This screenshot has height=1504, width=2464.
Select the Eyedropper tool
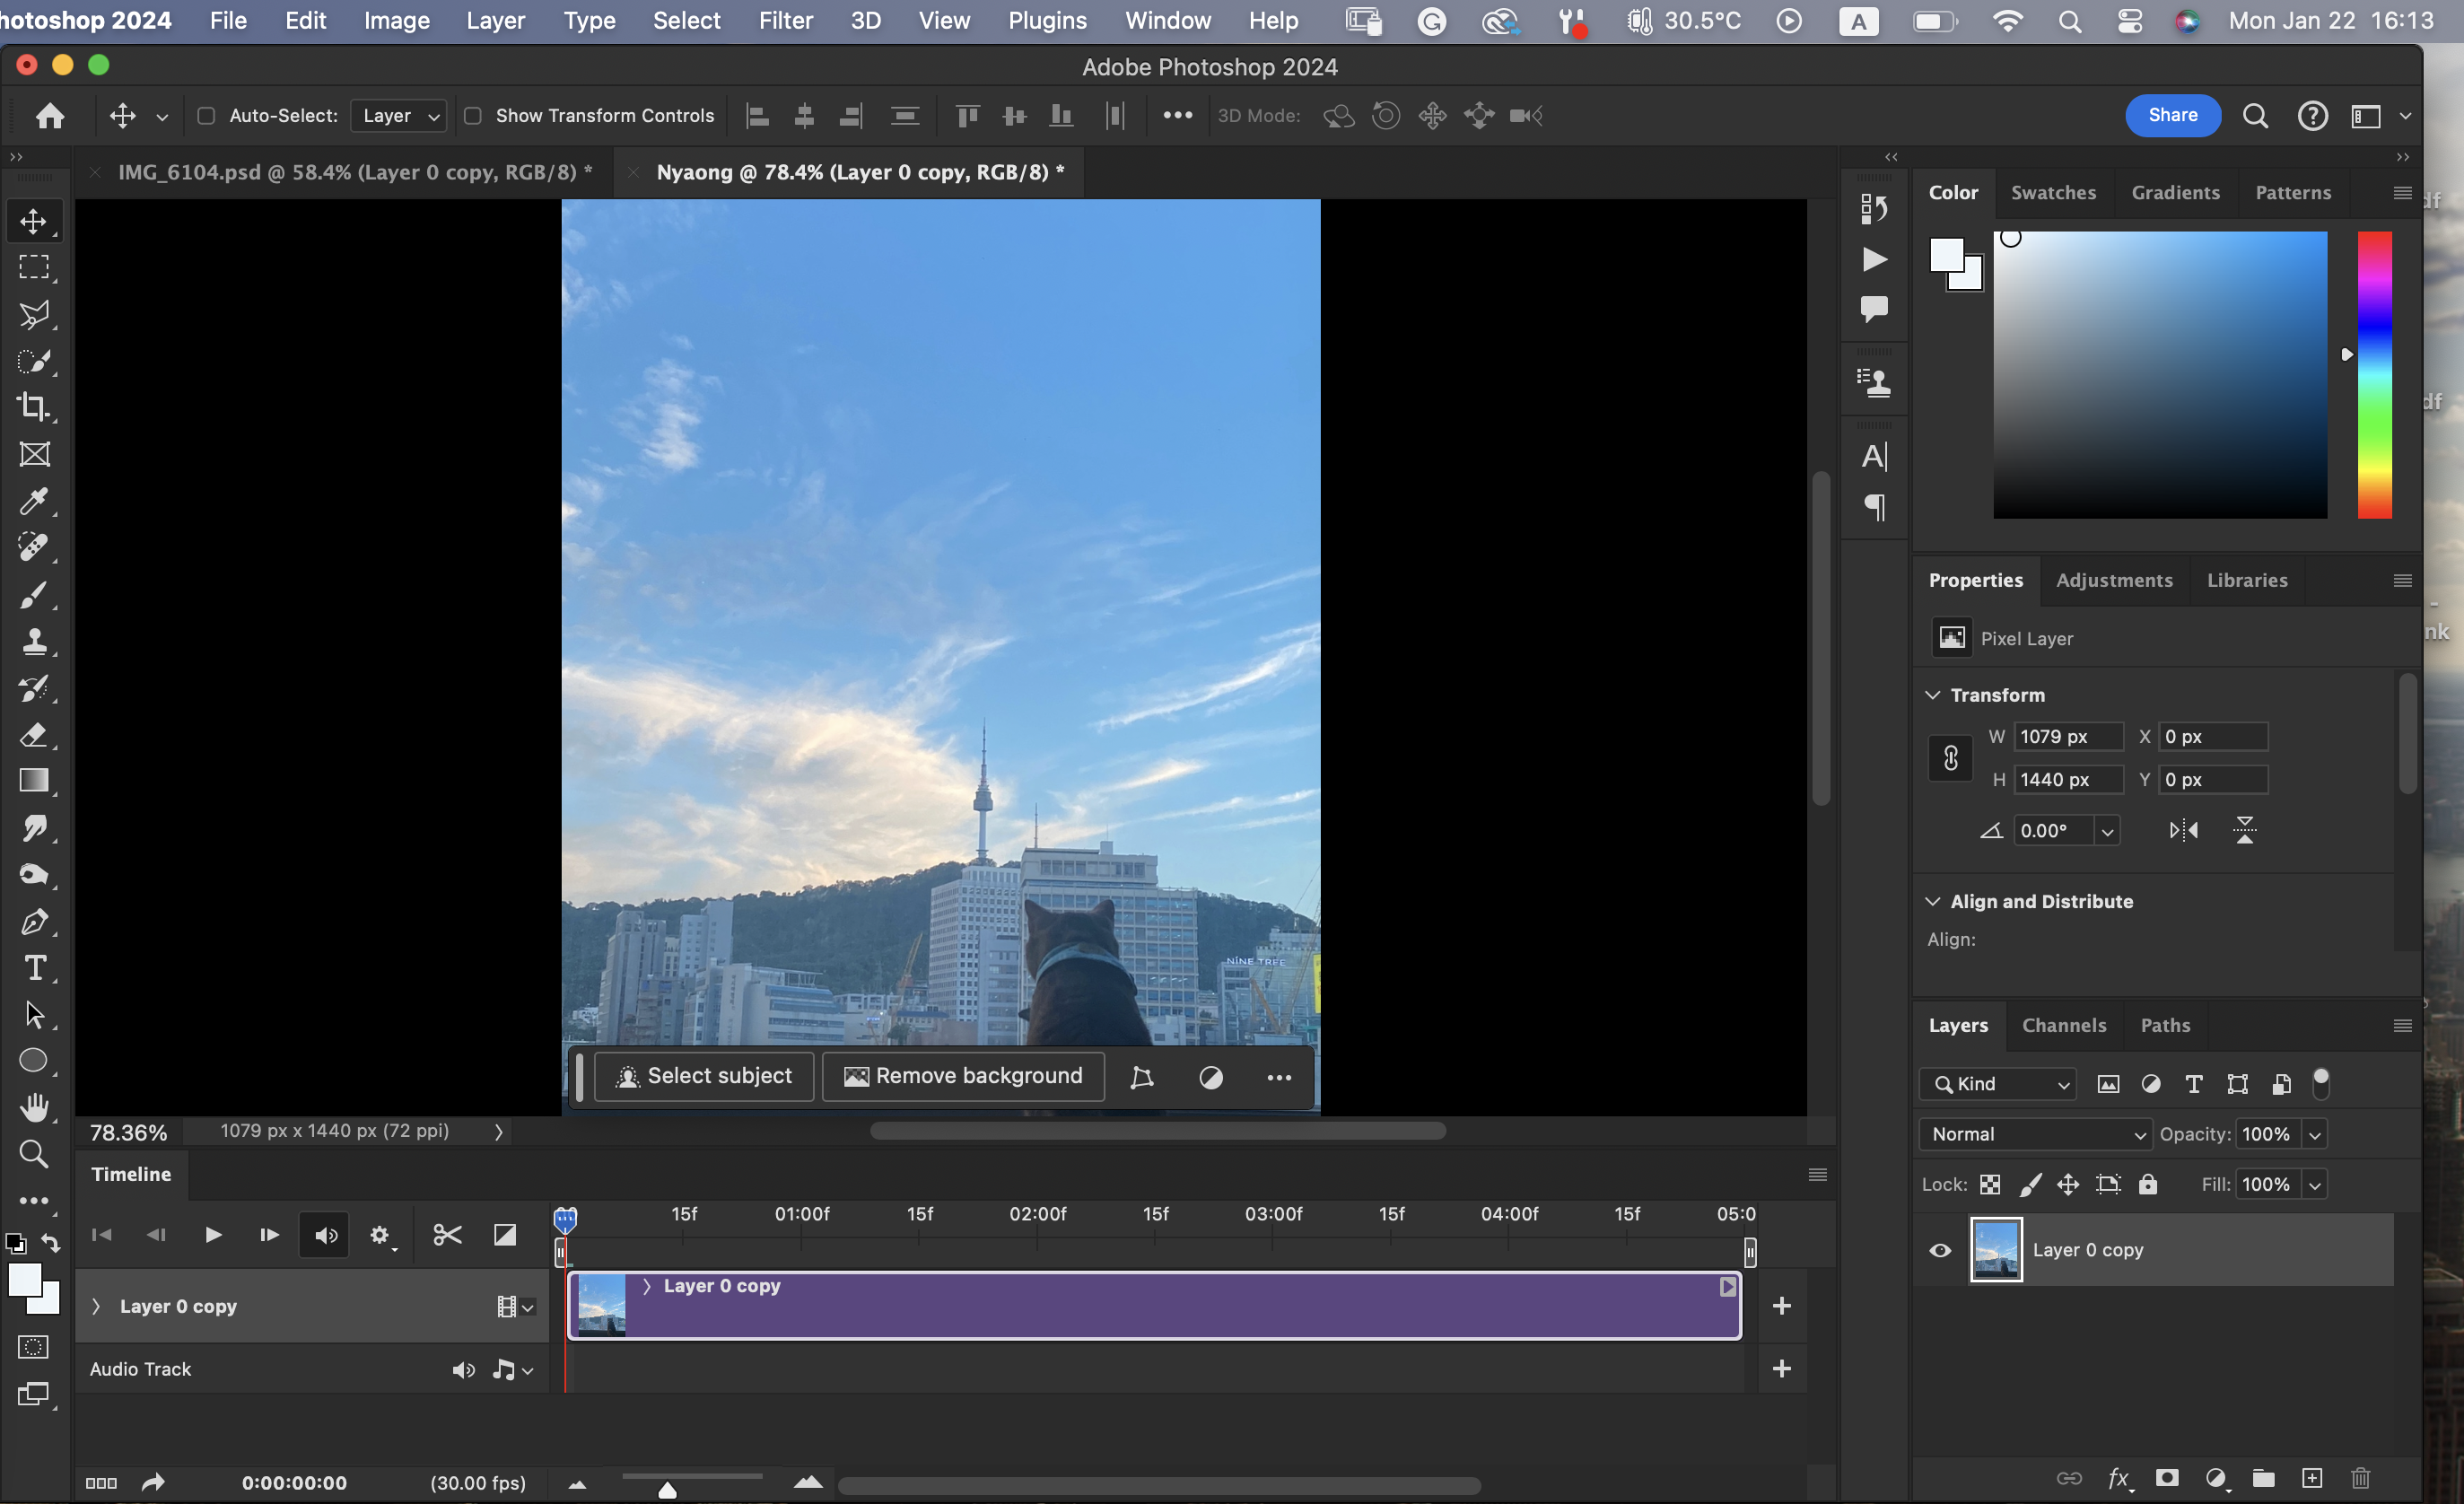pyautogui.click(x=34, y=501)
